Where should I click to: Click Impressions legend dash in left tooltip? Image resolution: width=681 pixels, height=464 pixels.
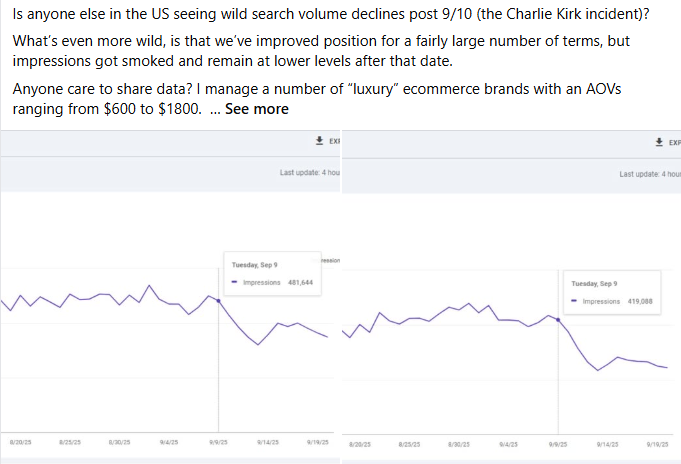(x=235, y=282)
